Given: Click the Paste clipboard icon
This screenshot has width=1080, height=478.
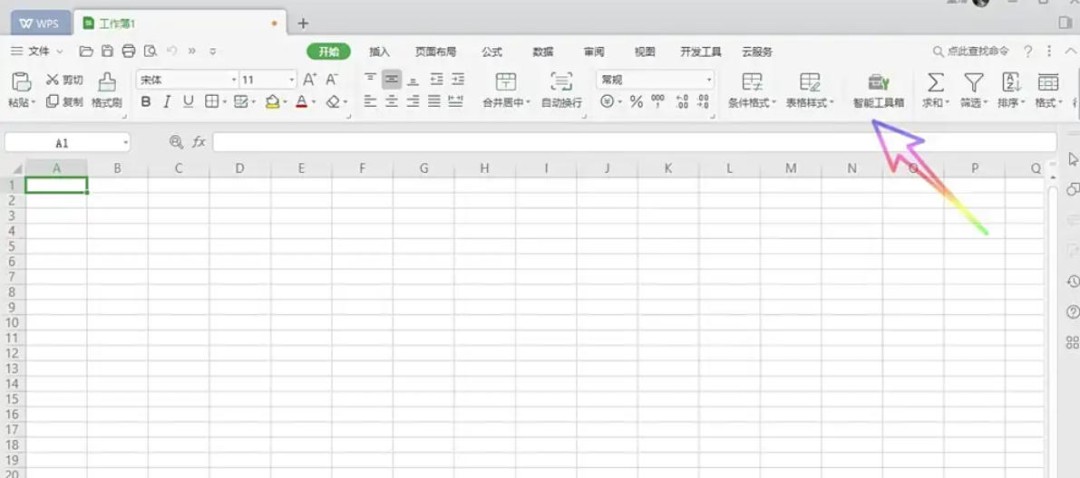Looking at the screenshot, I should click(x=22, y=83).
